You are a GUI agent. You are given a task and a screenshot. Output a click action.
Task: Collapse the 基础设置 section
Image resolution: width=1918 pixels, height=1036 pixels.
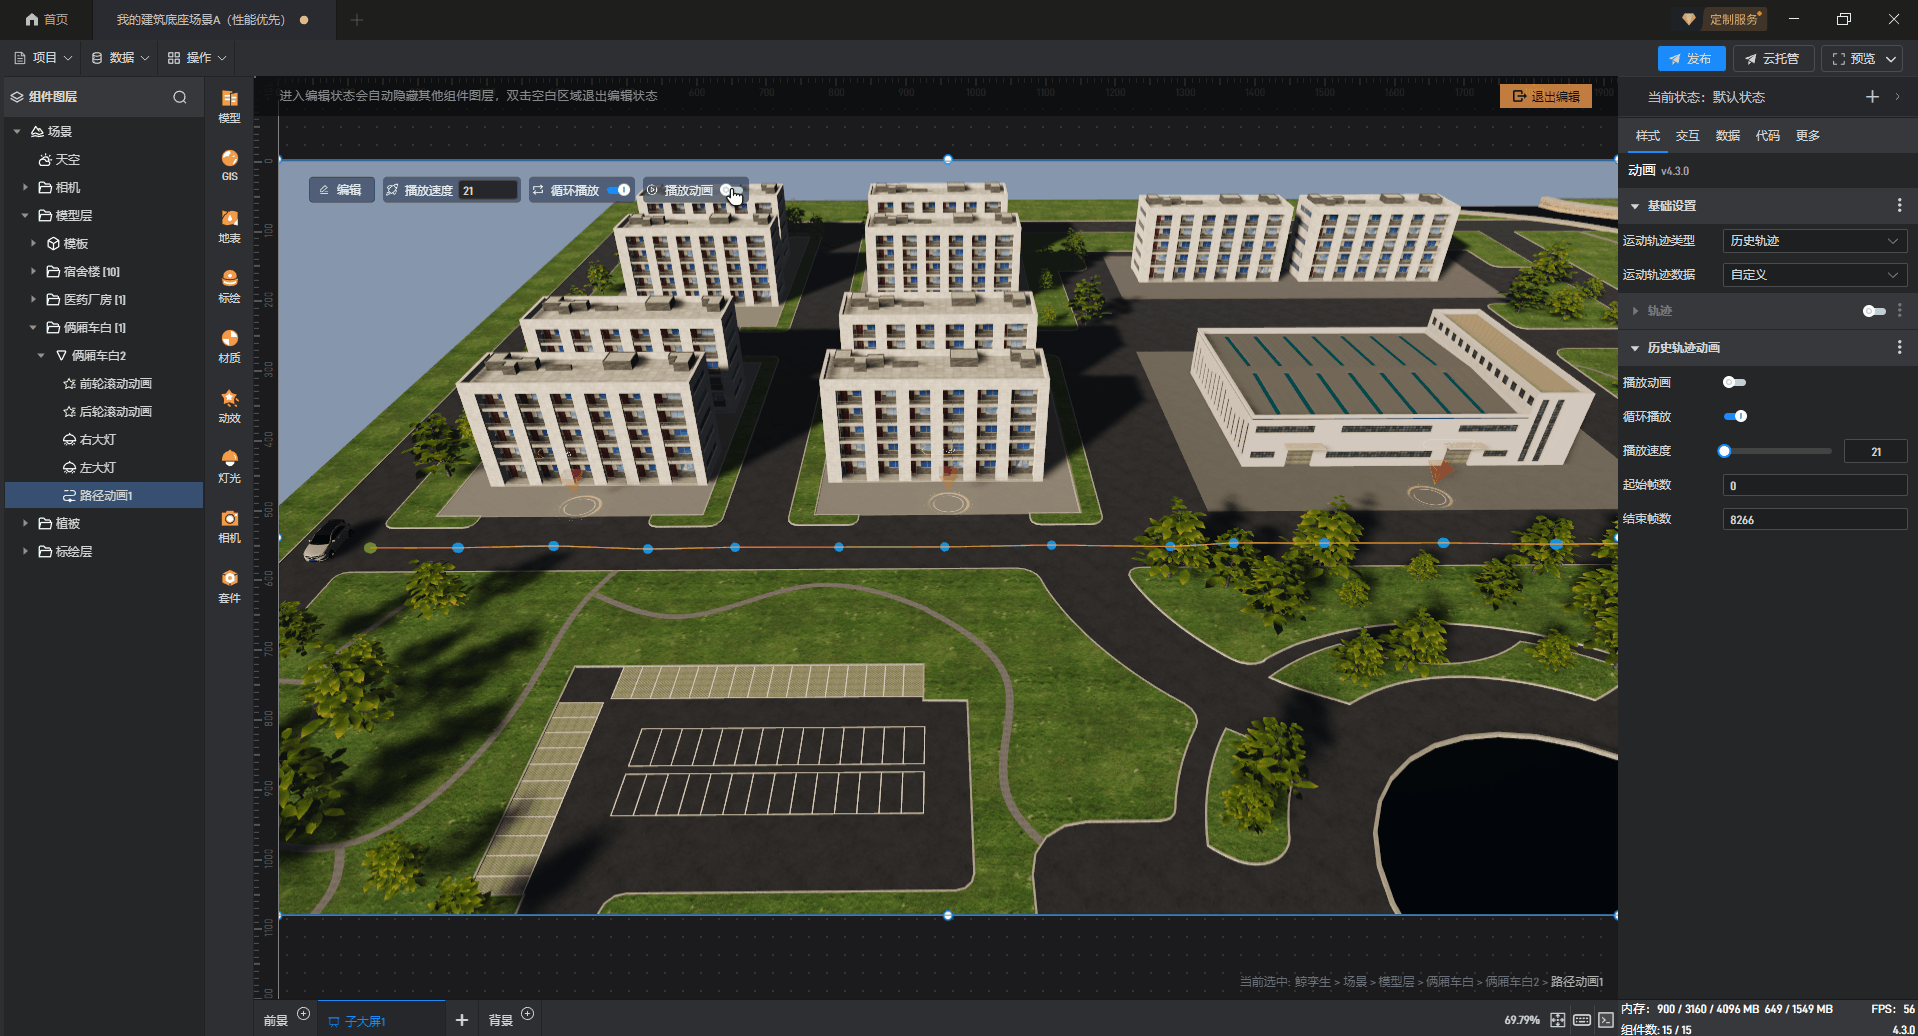coord(1635,206)
